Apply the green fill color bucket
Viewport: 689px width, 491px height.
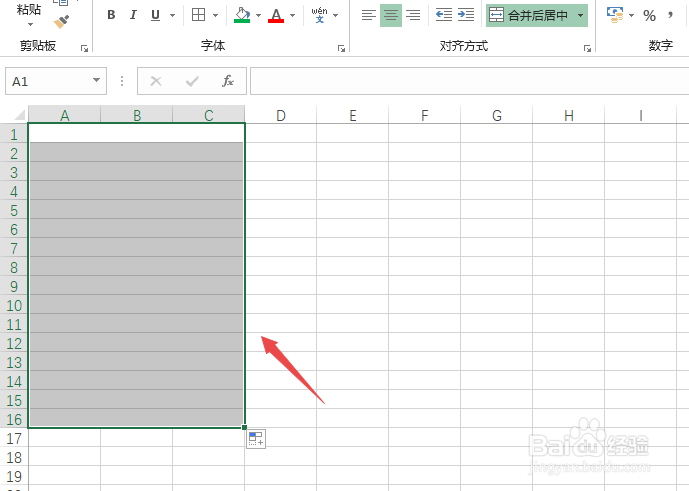click(x=242, y=15)
